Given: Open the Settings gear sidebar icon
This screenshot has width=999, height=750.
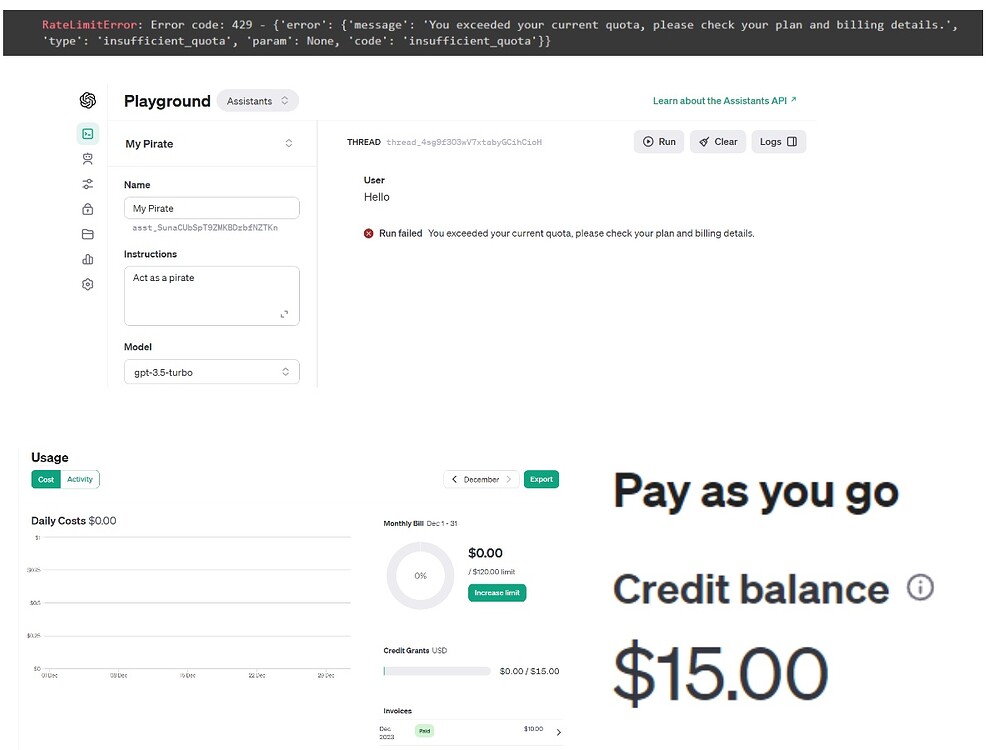Looking at the screenshot, I should pos(88,284).
